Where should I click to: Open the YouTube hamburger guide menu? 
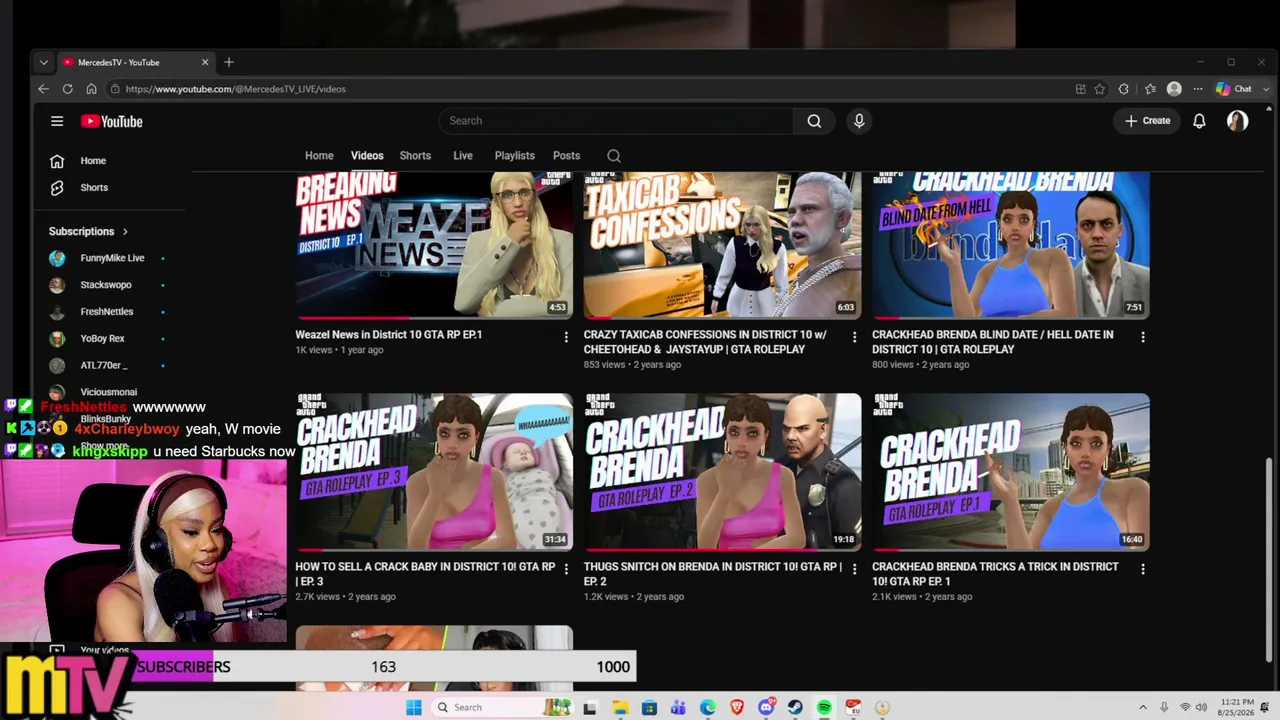pyautogui.click(x=57, y=121)
